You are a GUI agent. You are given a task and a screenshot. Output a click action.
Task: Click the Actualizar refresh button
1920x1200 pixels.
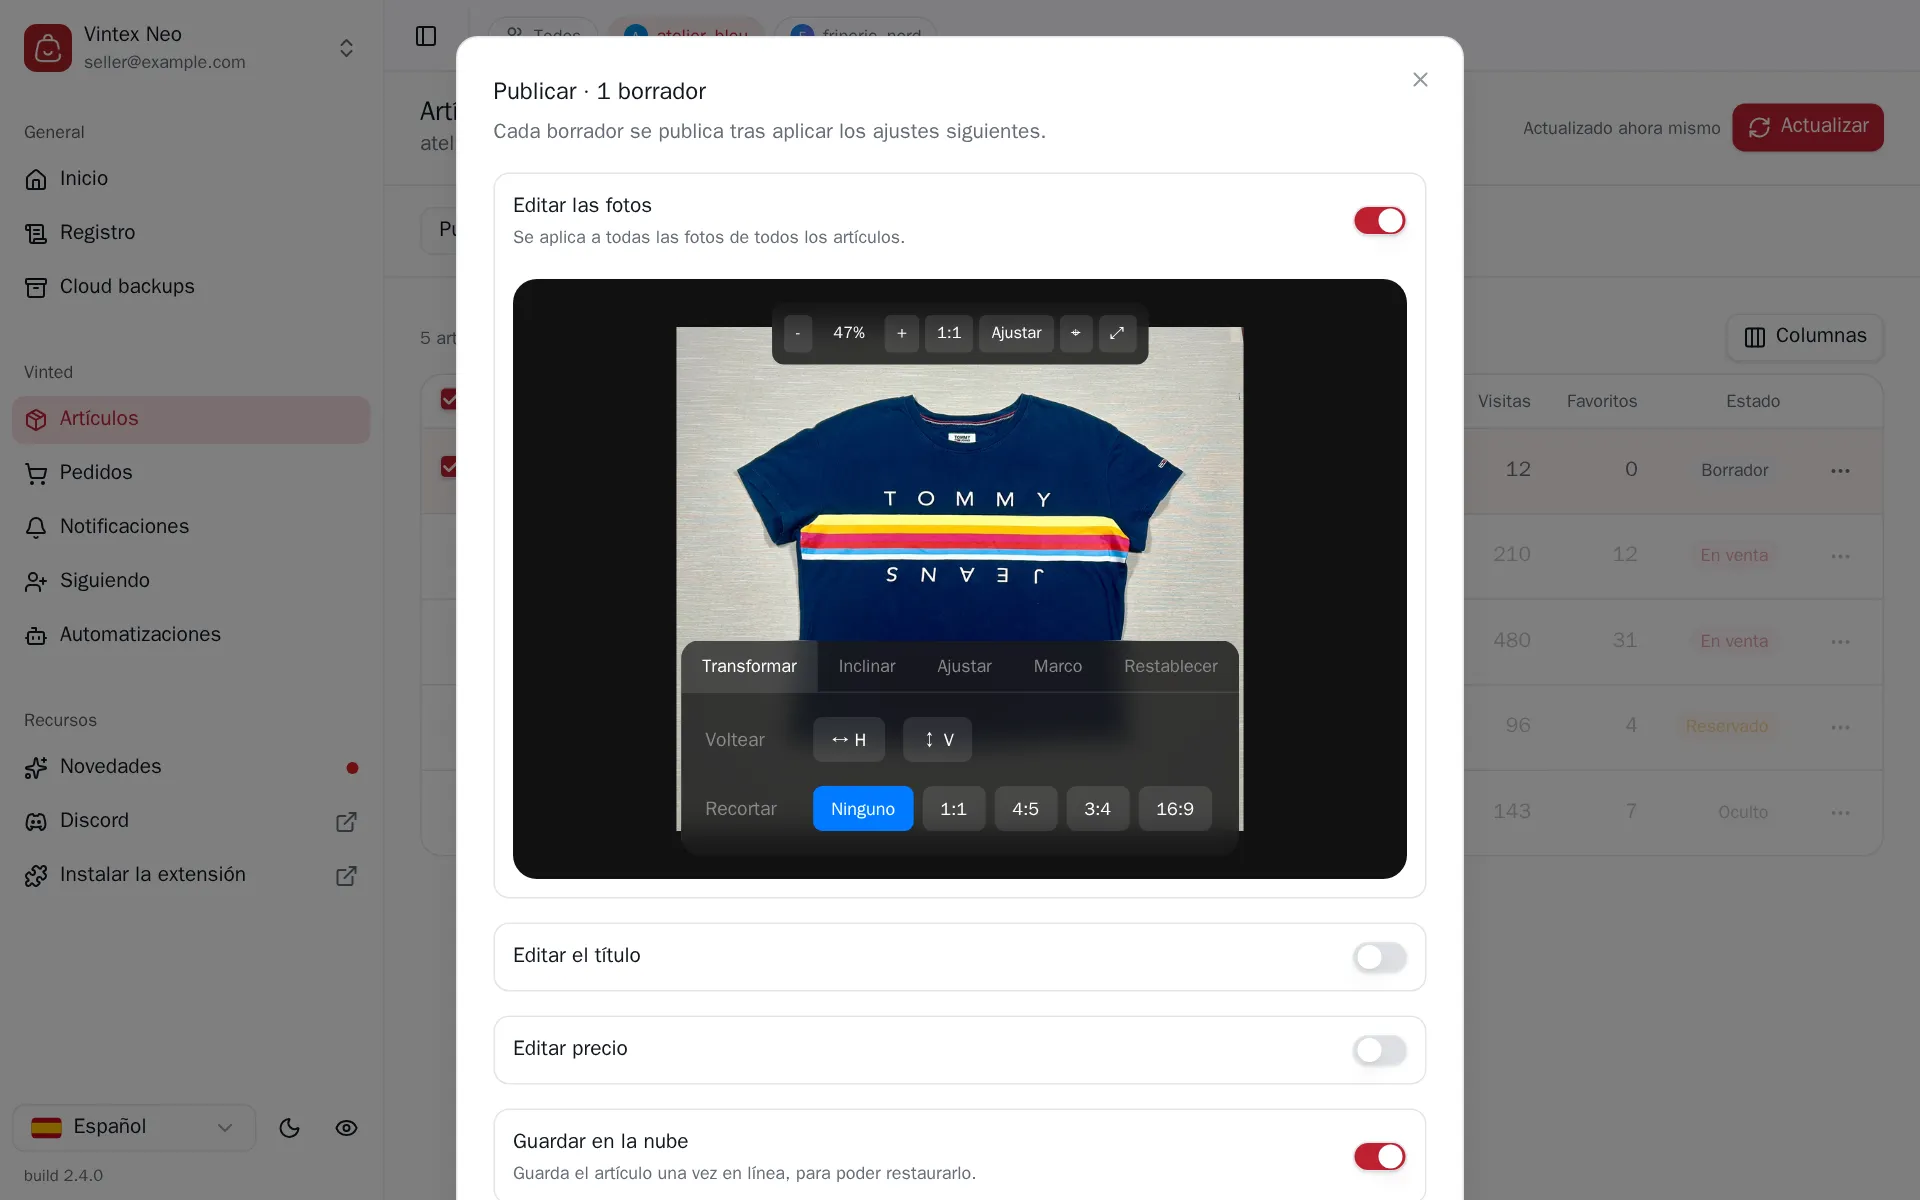[1808, 127]
